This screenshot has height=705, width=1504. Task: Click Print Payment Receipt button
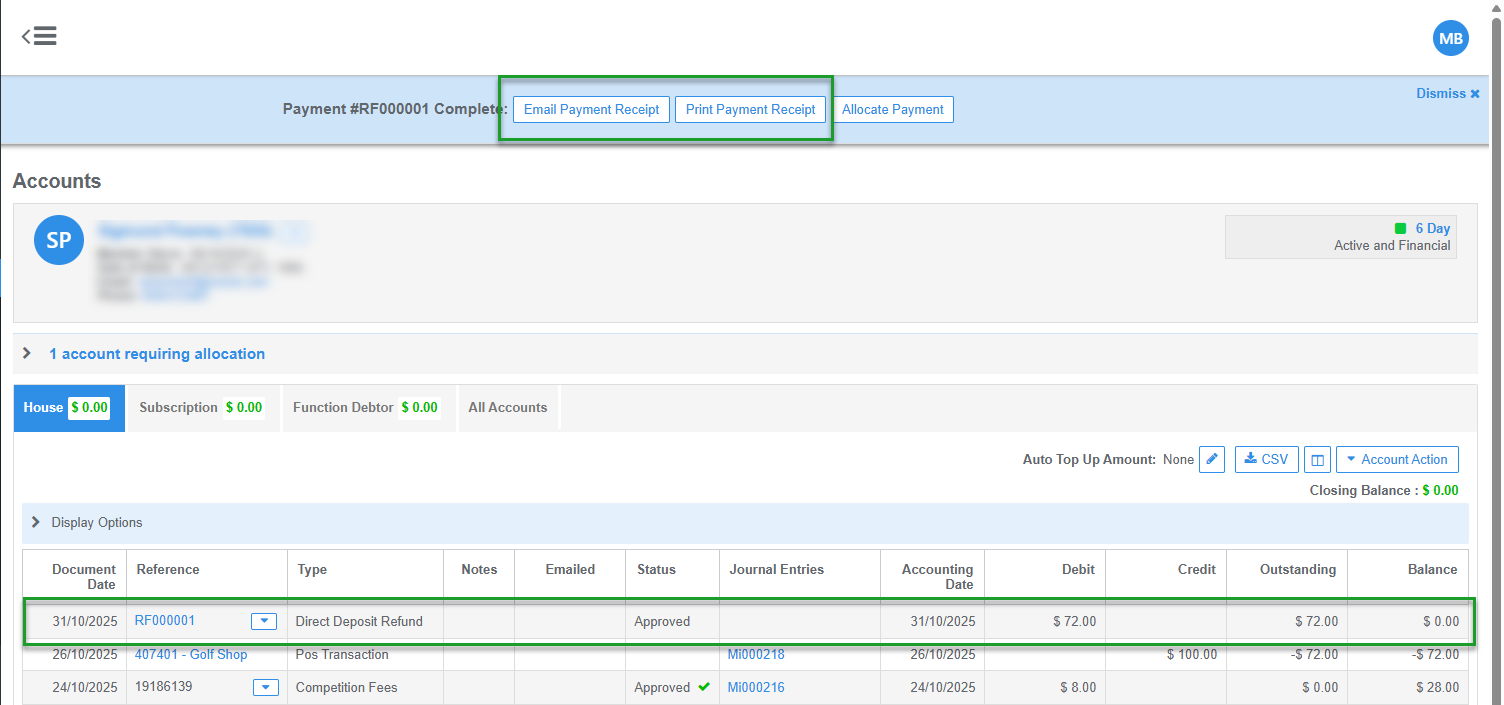pyautogui.click(x=750, y=109)
